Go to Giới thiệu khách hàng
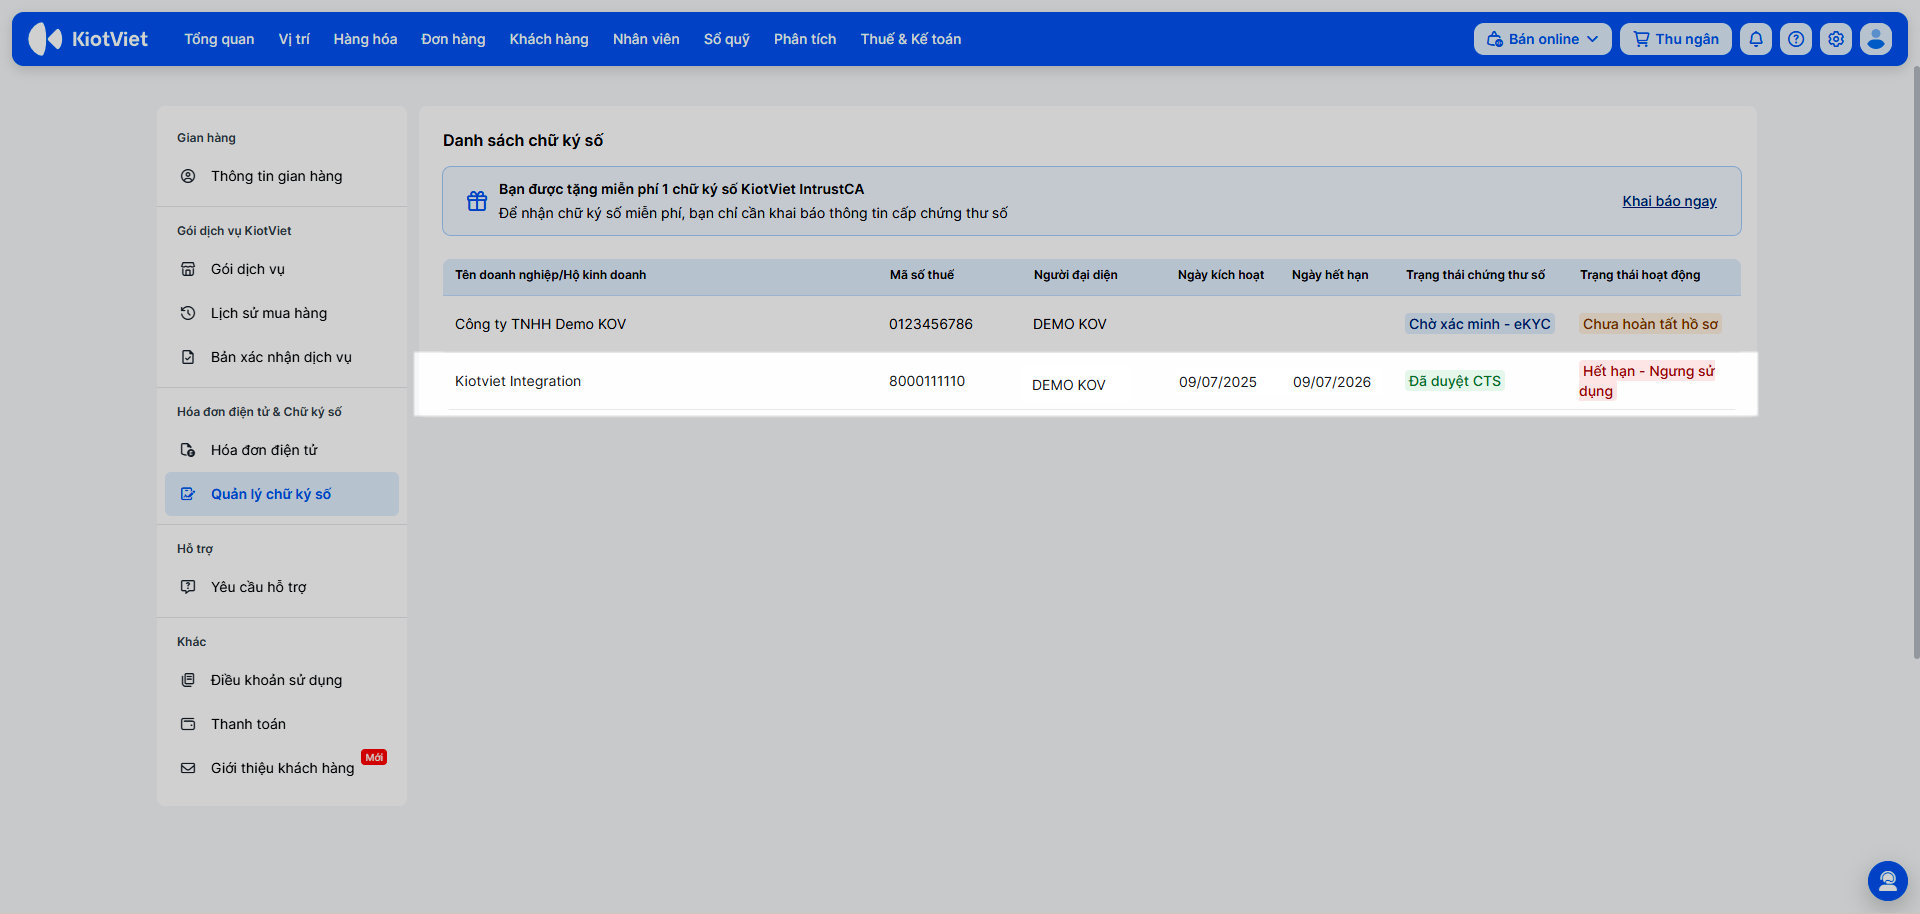 (282, 768)
